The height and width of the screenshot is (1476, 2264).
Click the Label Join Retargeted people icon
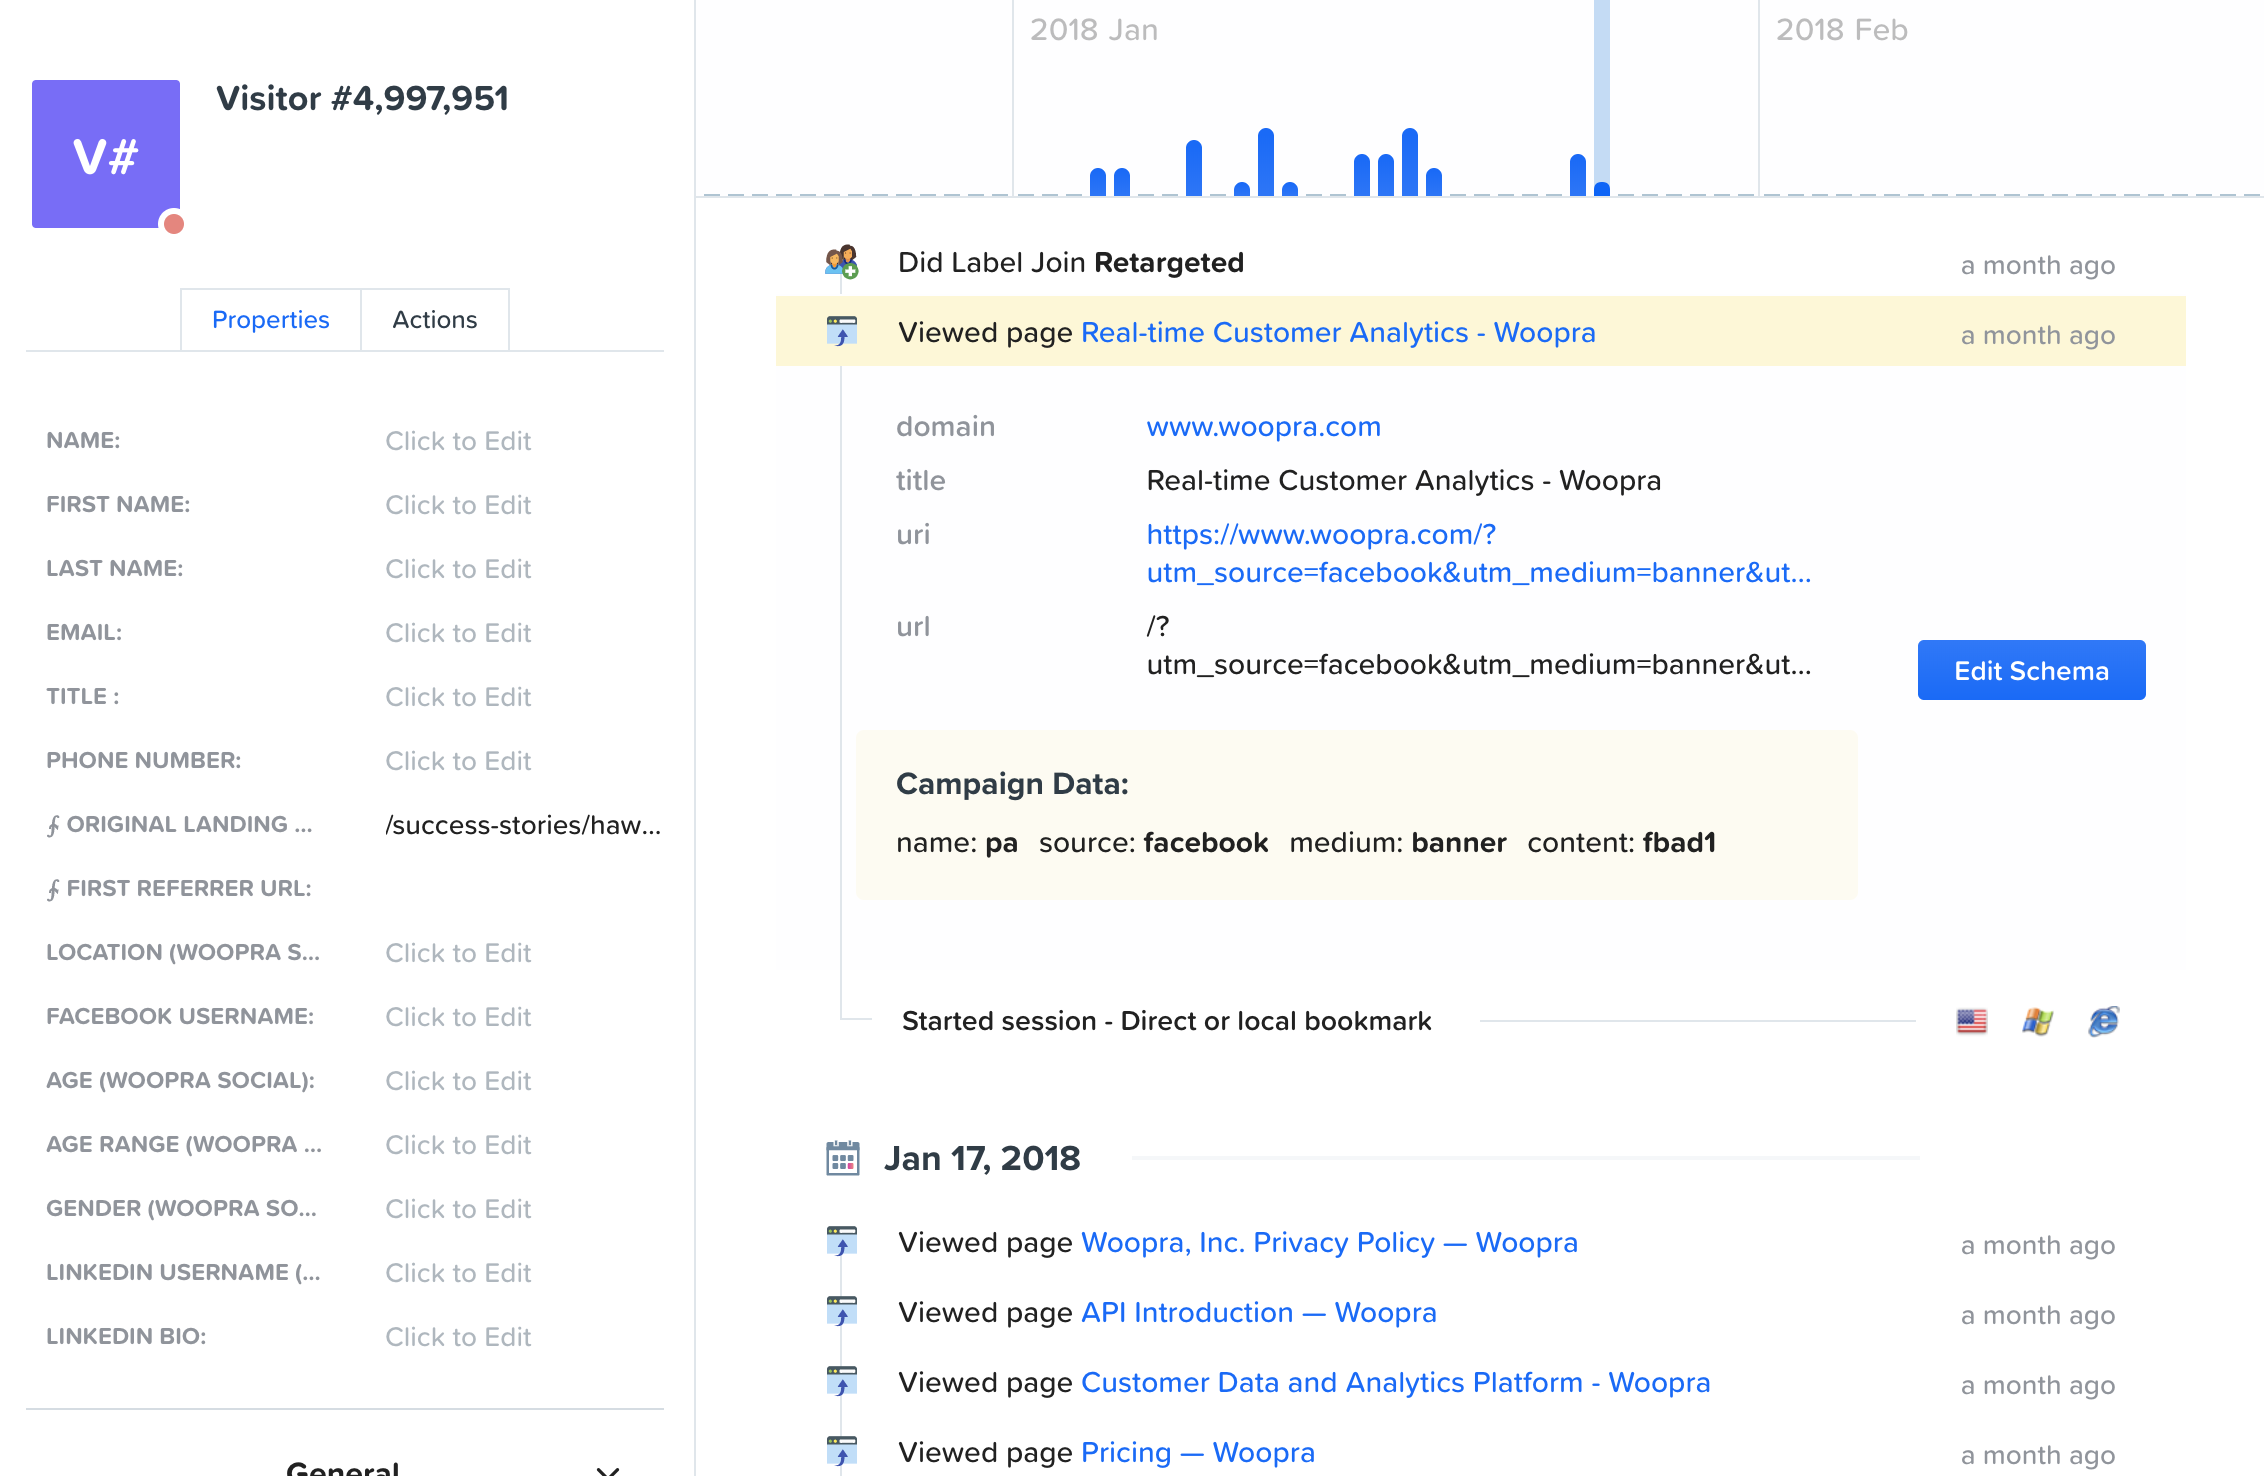click(x=841, y=262)
